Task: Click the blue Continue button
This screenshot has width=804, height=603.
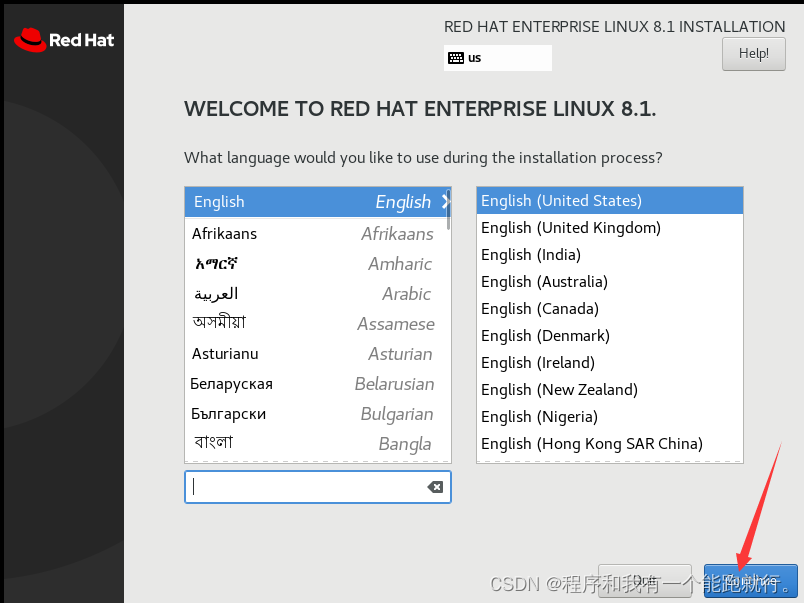Action: (750, 581)
